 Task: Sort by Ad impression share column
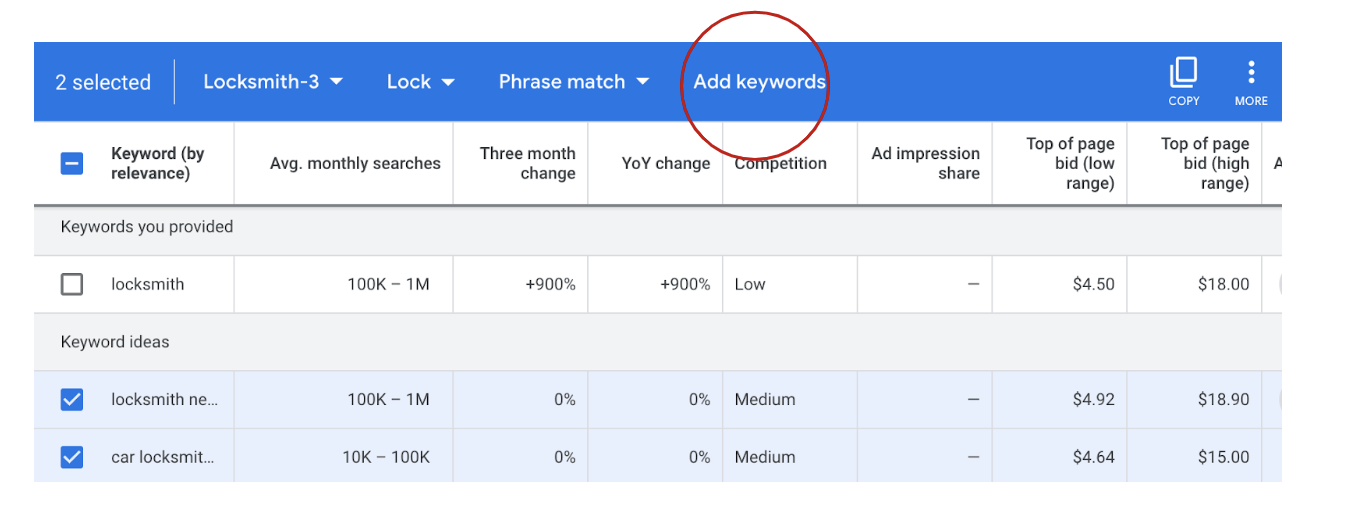coord(925,163)
